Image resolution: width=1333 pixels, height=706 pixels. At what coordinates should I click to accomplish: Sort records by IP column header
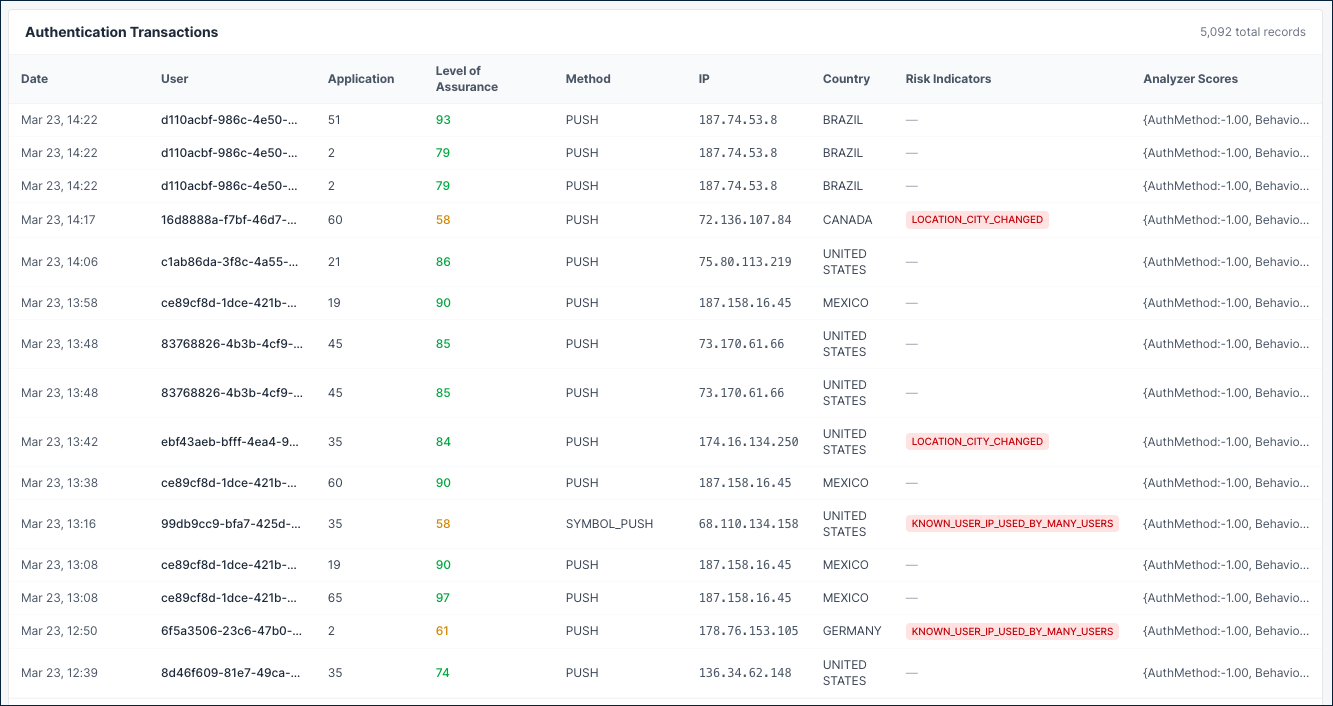pos(704,78)
